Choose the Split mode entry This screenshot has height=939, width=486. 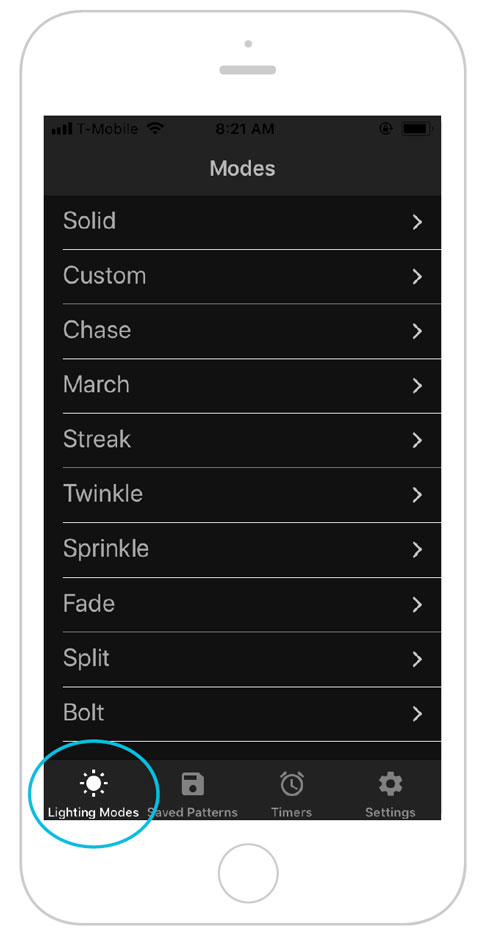point(242,659)
